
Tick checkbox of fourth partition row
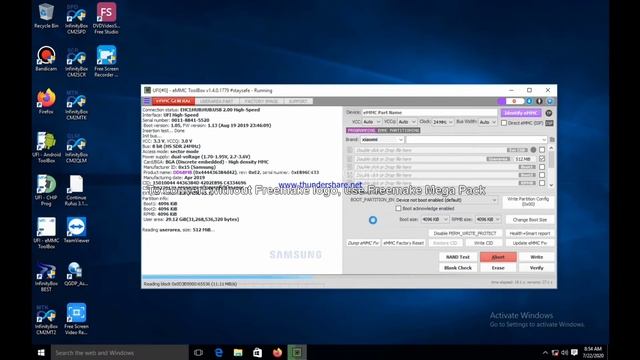542,175
